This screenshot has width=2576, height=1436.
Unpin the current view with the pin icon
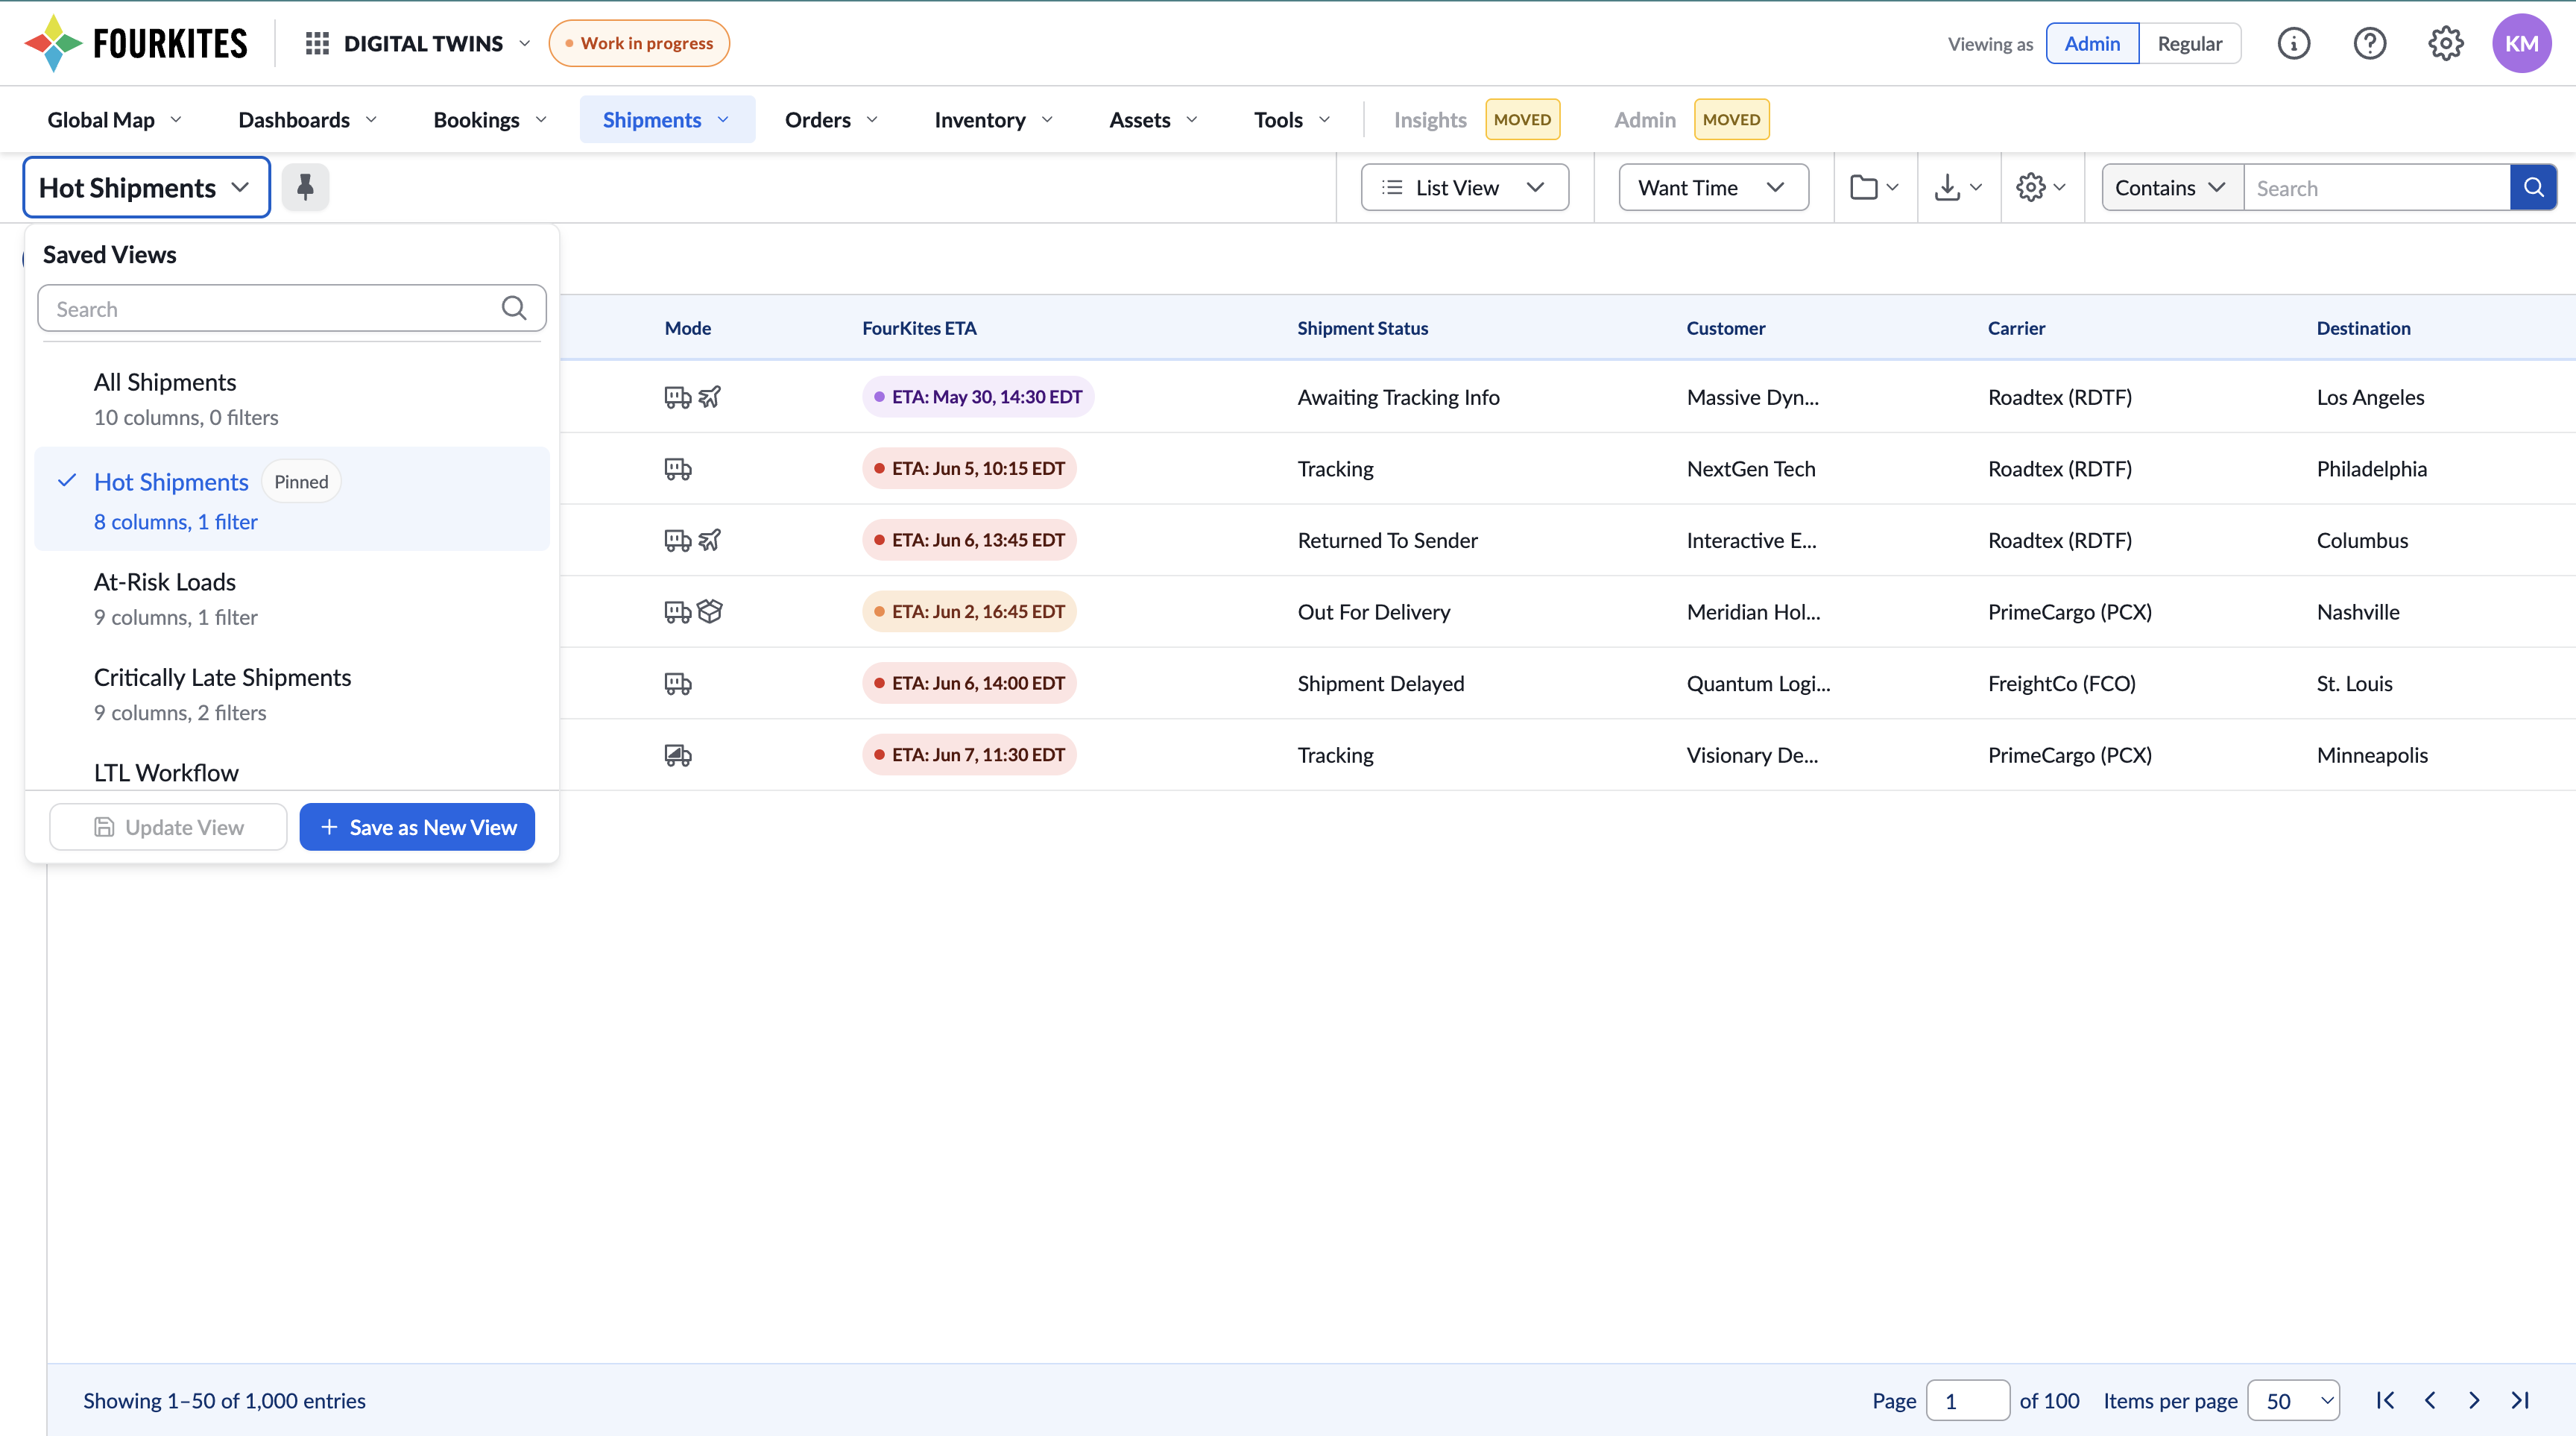[305, 187]
